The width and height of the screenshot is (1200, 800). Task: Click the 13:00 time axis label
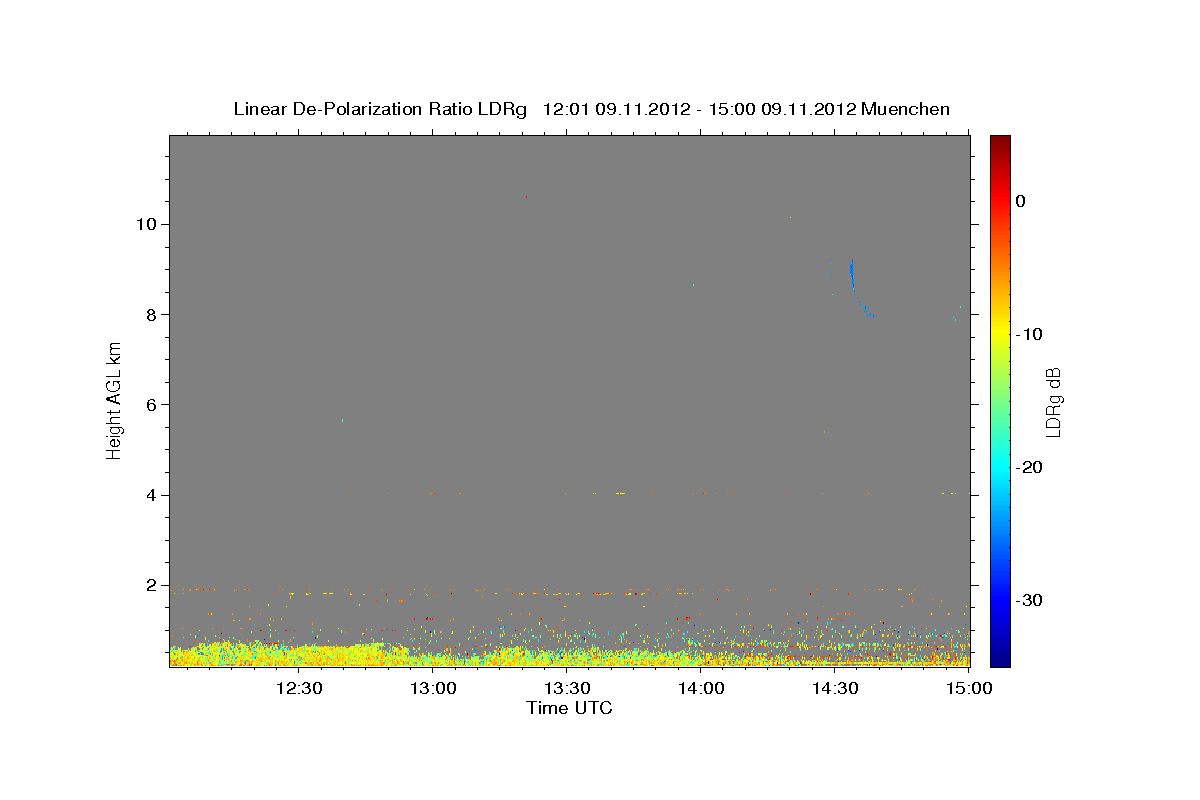point(433,688)
